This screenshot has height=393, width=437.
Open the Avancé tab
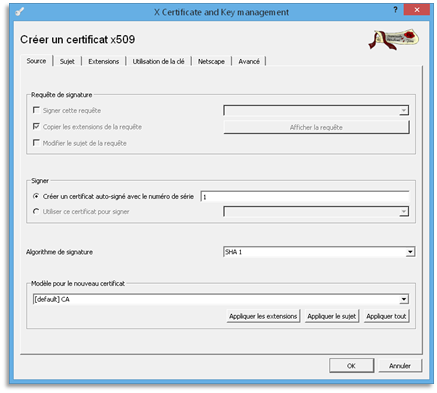pyautogui.click(x=249, y=61)
